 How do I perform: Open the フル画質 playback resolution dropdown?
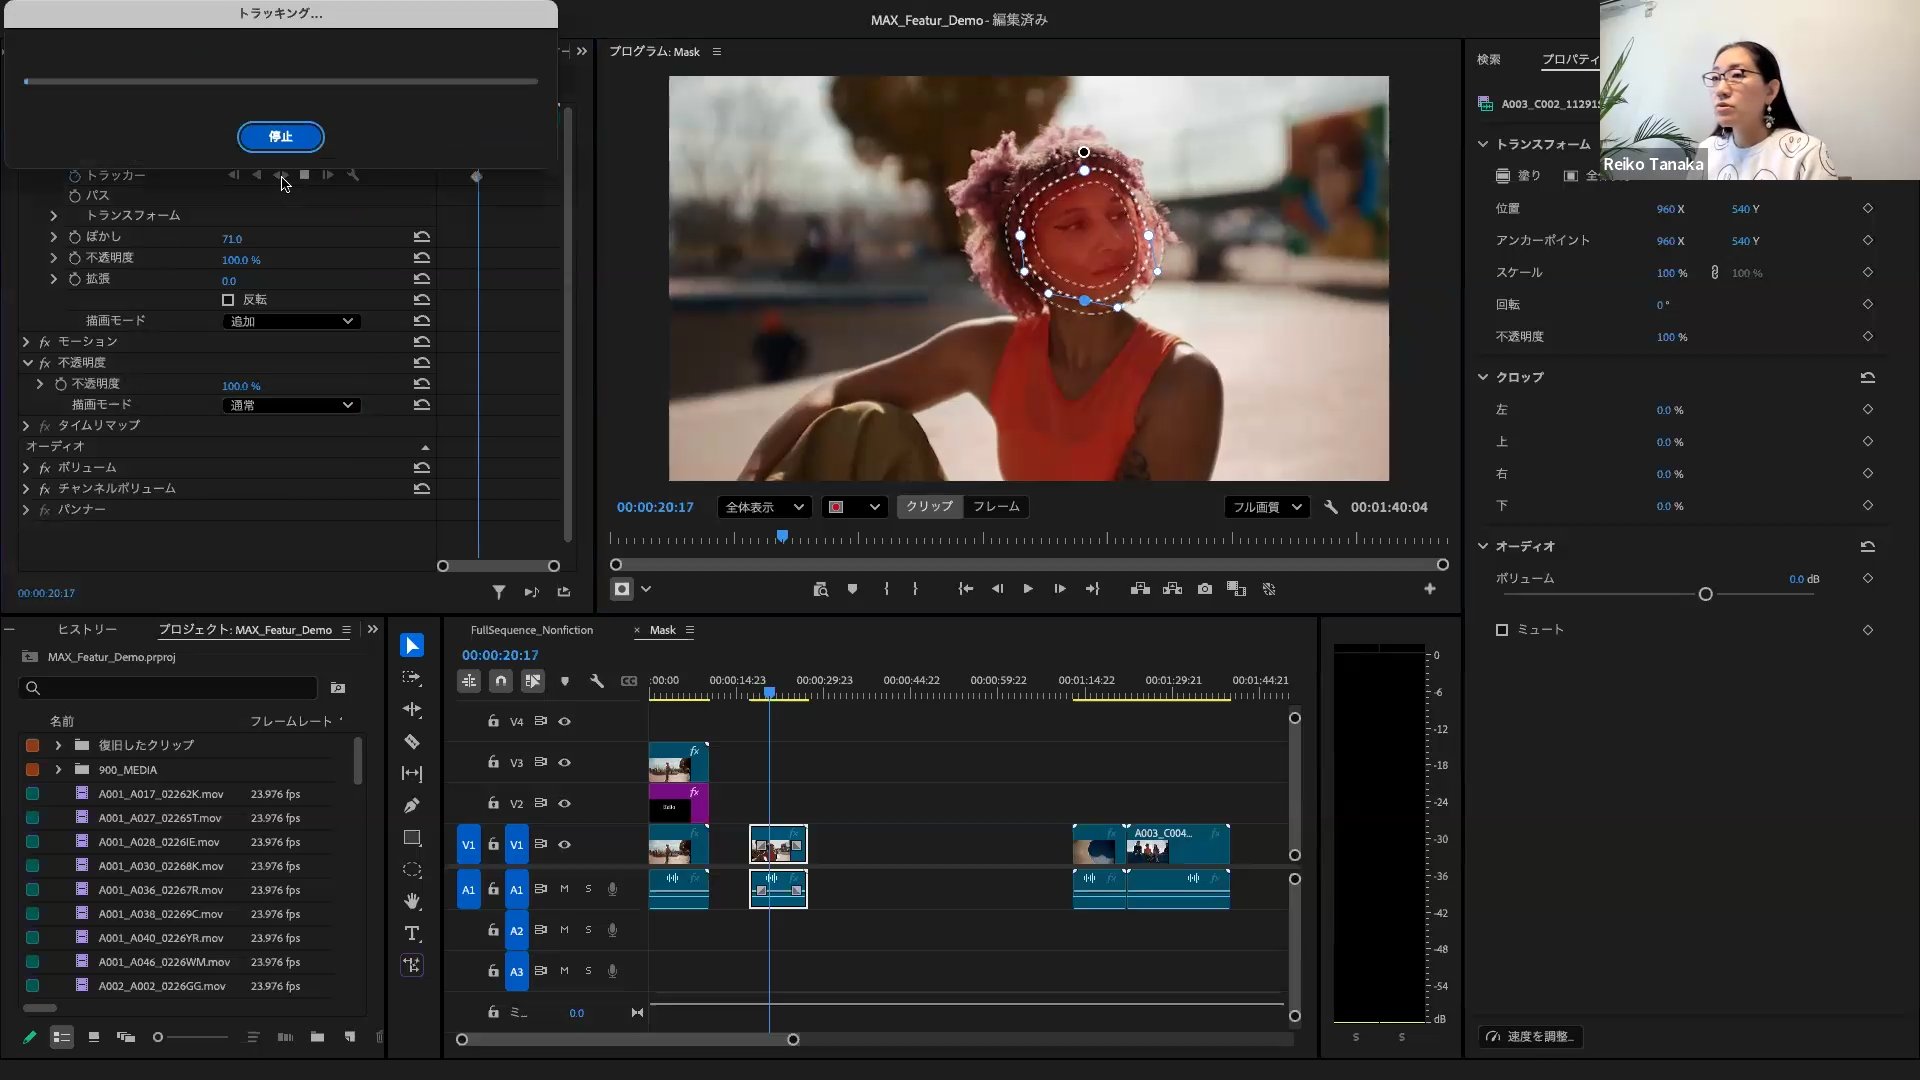[1266, 507]
